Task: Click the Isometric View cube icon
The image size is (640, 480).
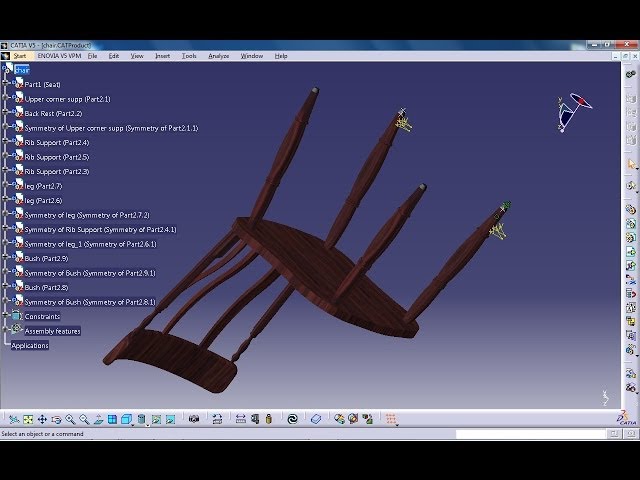Action: pyautogui.click(x=127, y=419)
